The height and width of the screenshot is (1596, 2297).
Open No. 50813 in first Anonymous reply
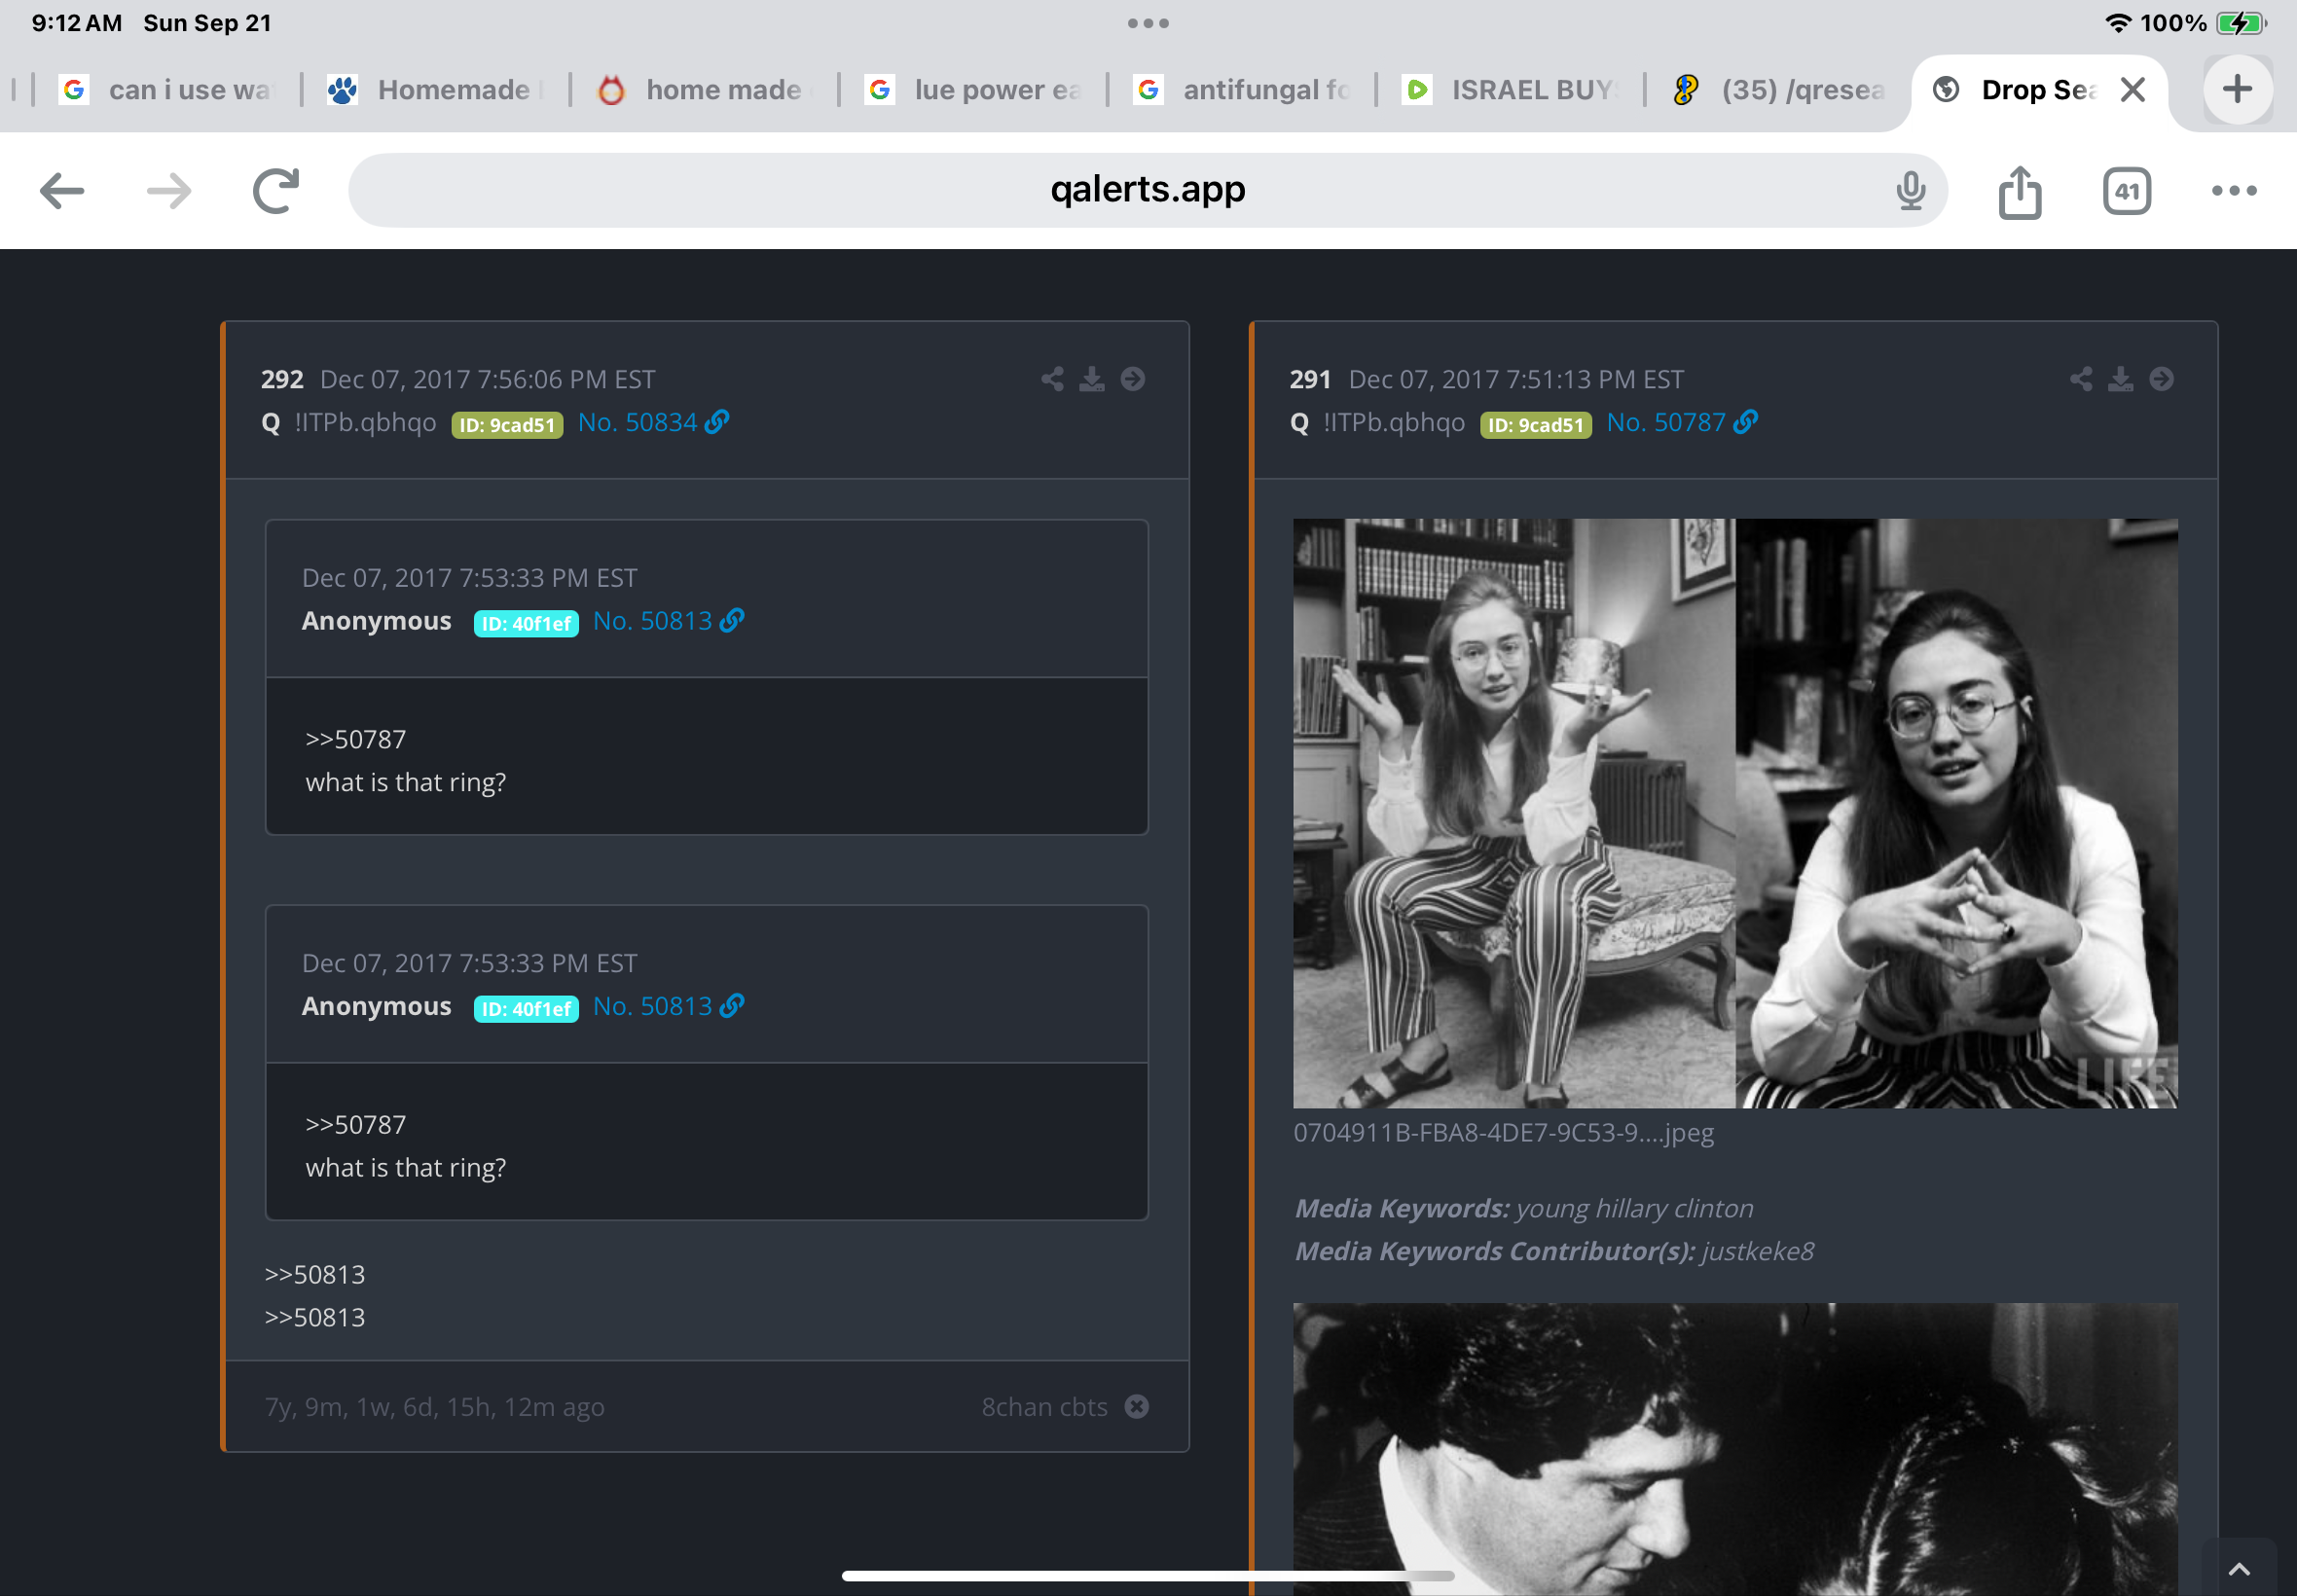652,620
